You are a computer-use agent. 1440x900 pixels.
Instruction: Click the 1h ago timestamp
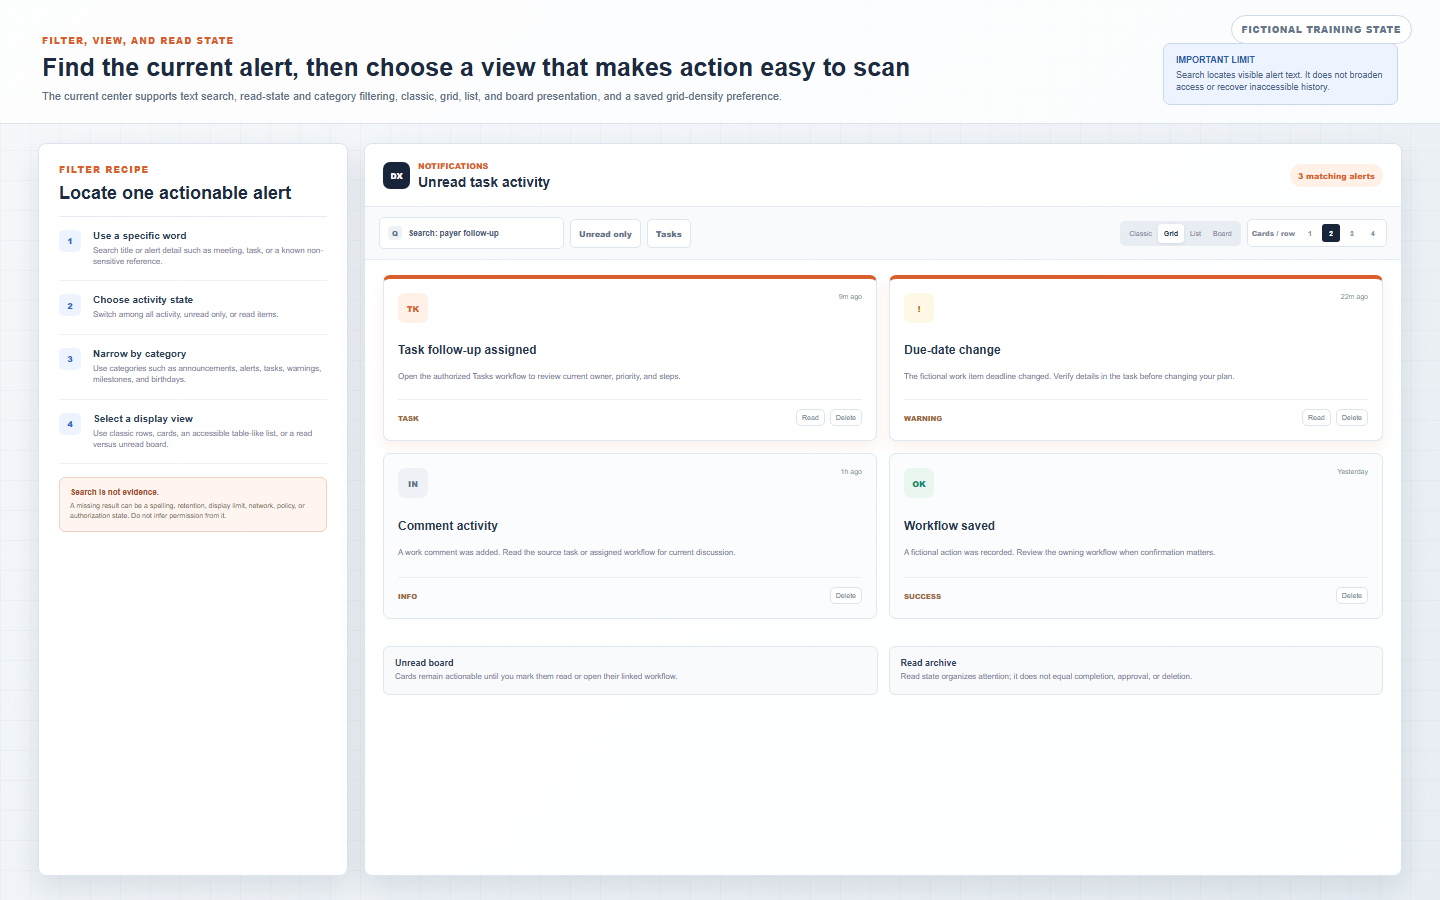pos(851,472)
